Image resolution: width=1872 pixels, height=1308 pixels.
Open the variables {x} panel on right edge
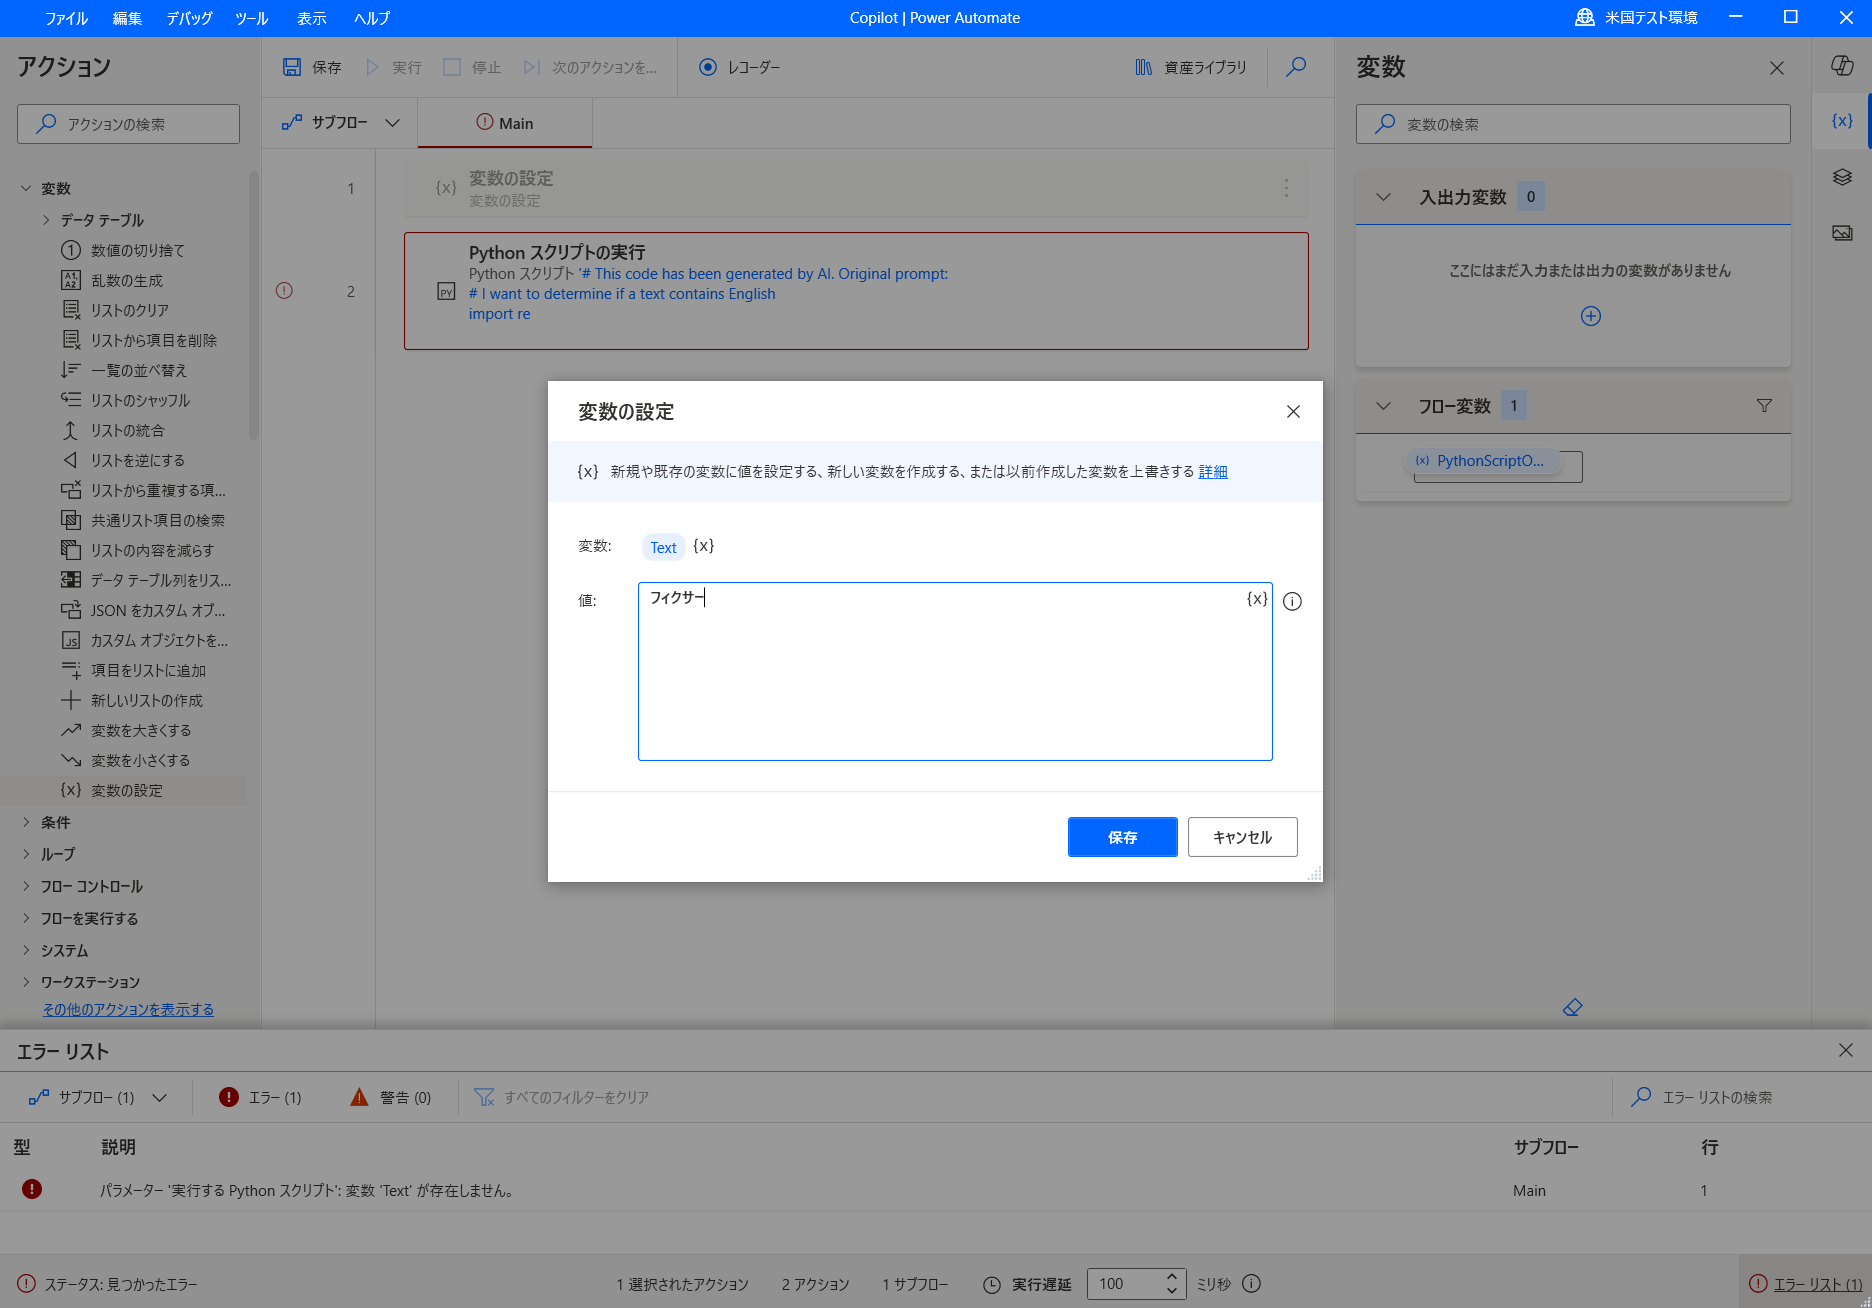[x=1841, y=120]
